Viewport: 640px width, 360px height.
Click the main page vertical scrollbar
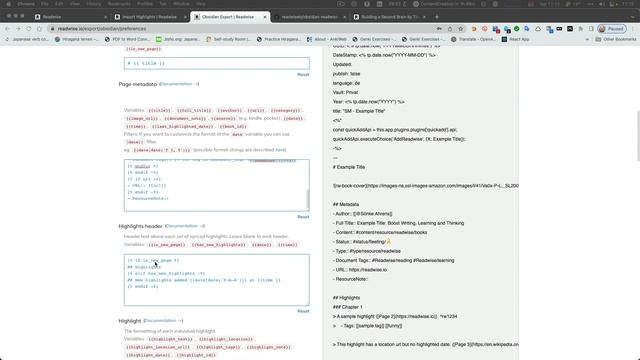click(x=638, y=137)
